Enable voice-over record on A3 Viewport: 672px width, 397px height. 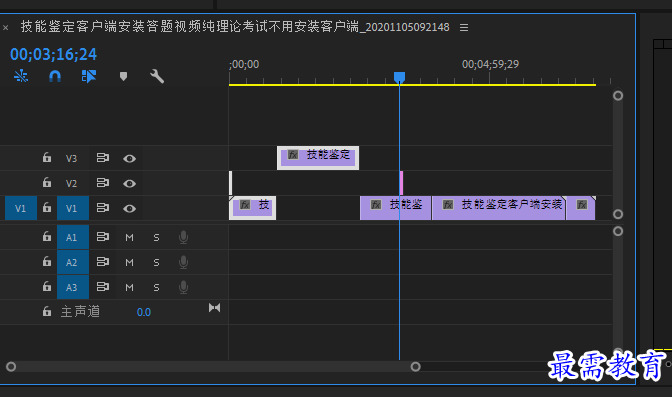point(183,287)
